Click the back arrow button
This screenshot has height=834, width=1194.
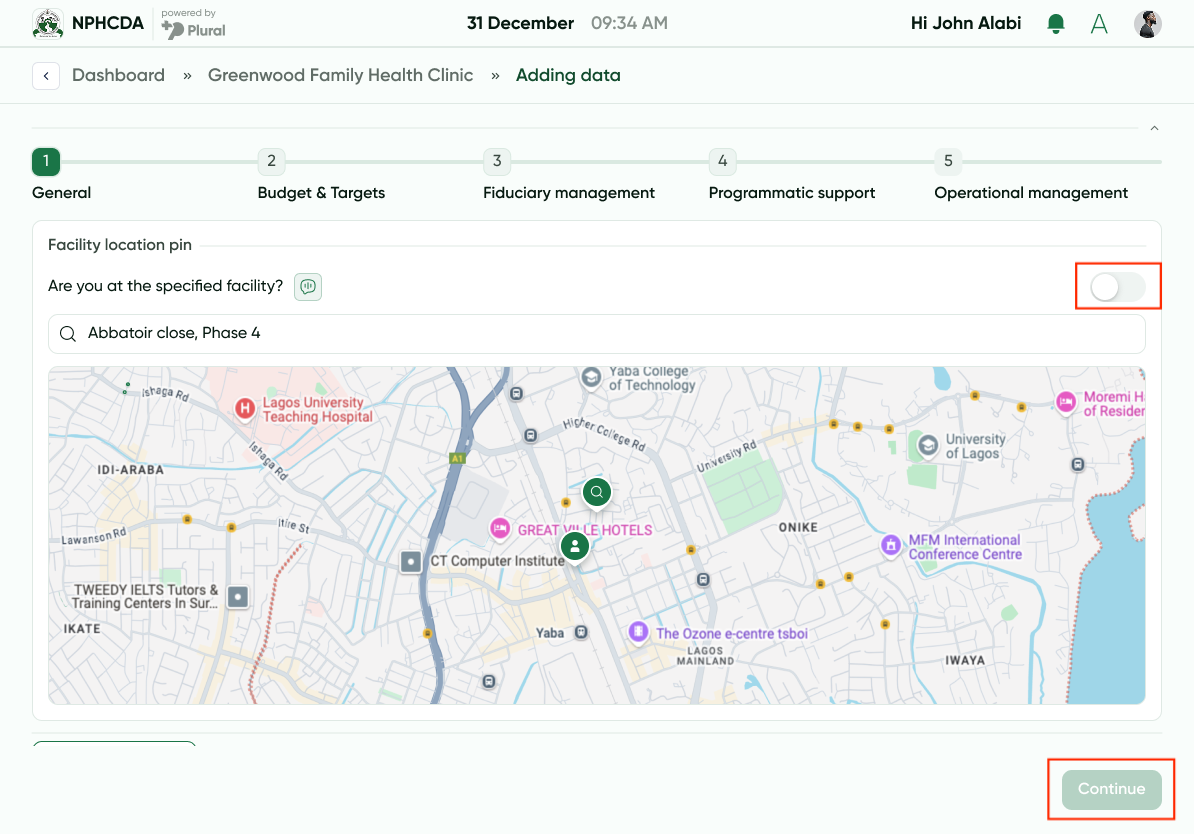pyautogui.click(x=46, y=76)
